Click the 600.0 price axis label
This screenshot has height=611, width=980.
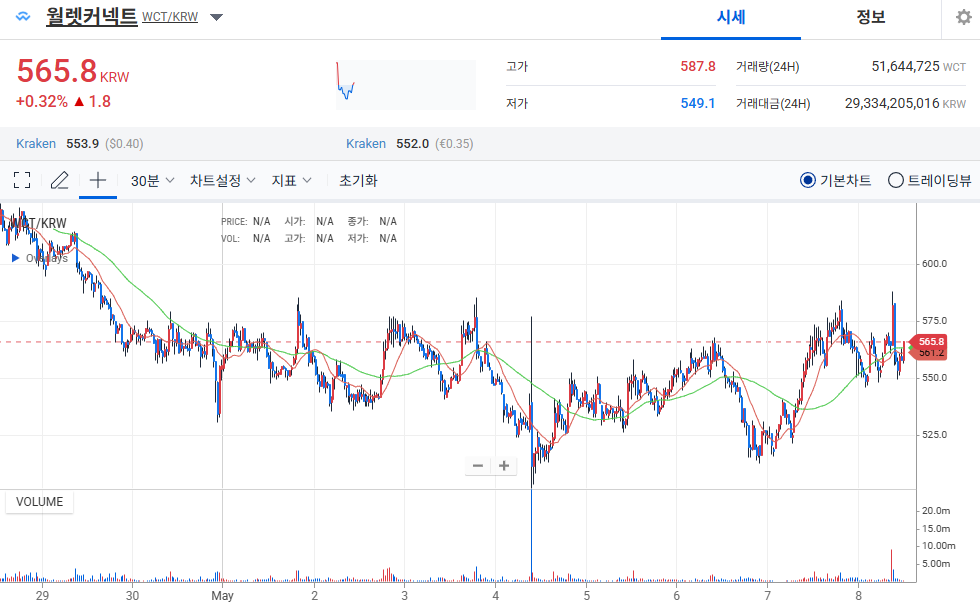tap(934, 264)
